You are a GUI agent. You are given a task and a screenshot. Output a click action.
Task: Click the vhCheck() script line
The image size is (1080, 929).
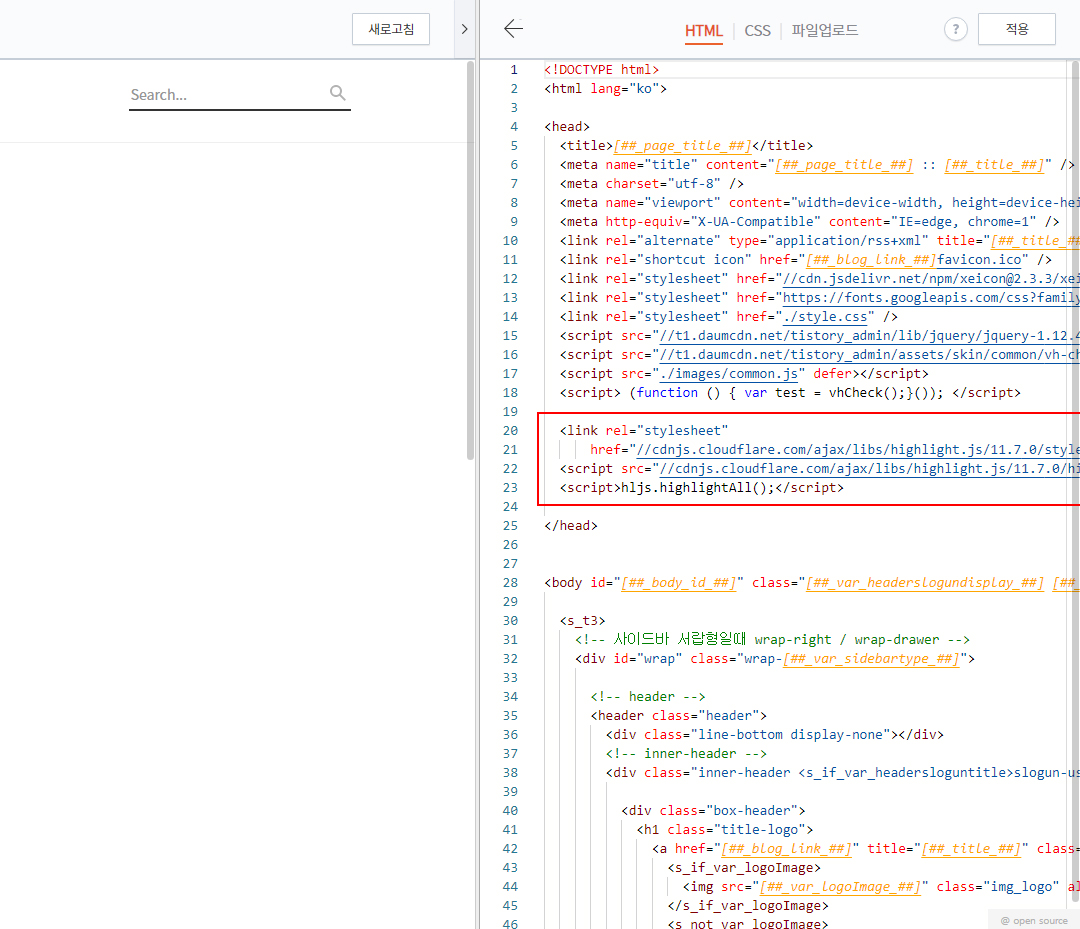pyautogui.click(x=790, y=393)
